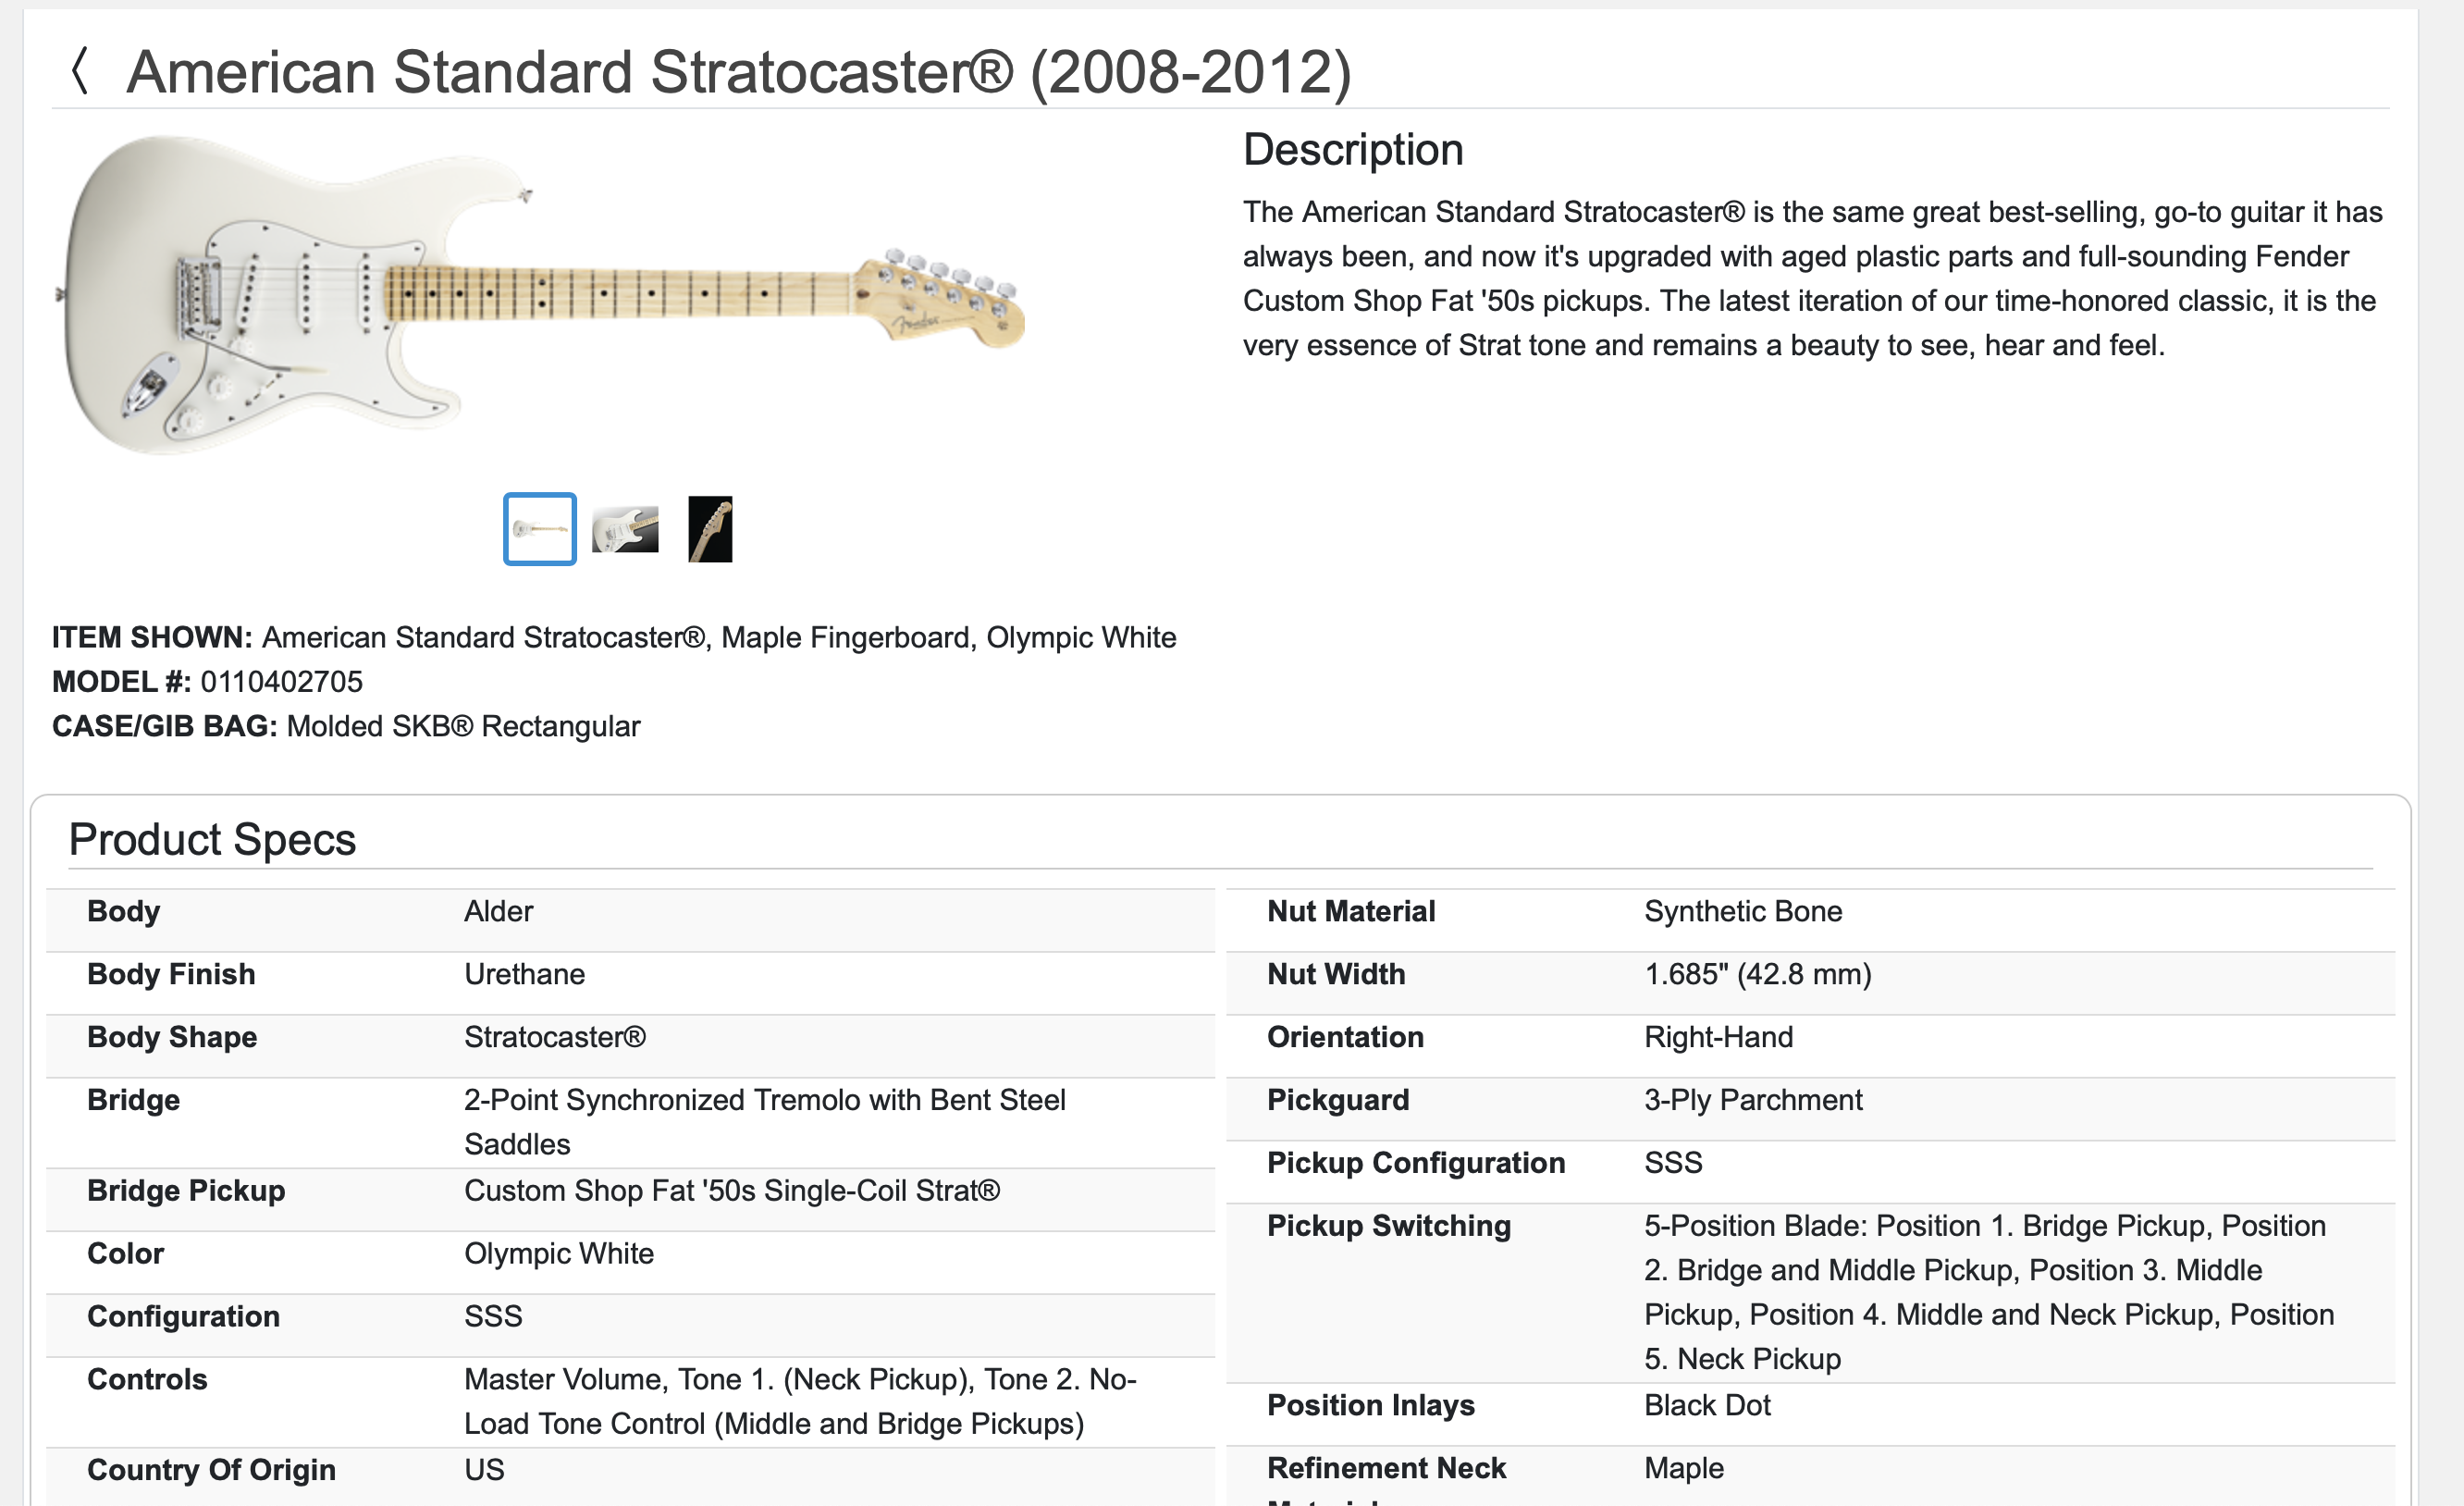The image size is (2464, 1506).
Task: Click the Bridge Pickup spec label
Action: click(186, 1190)
